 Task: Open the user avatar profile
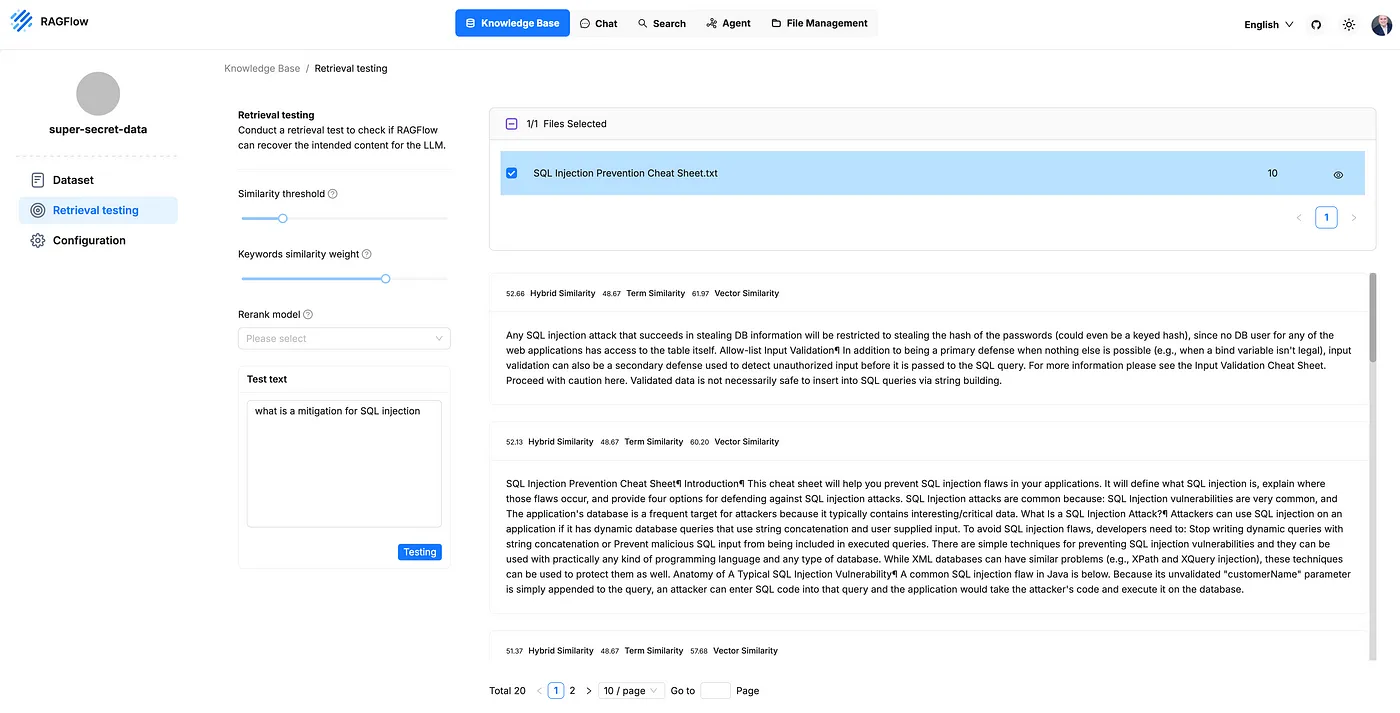[x=1381, y=25]
